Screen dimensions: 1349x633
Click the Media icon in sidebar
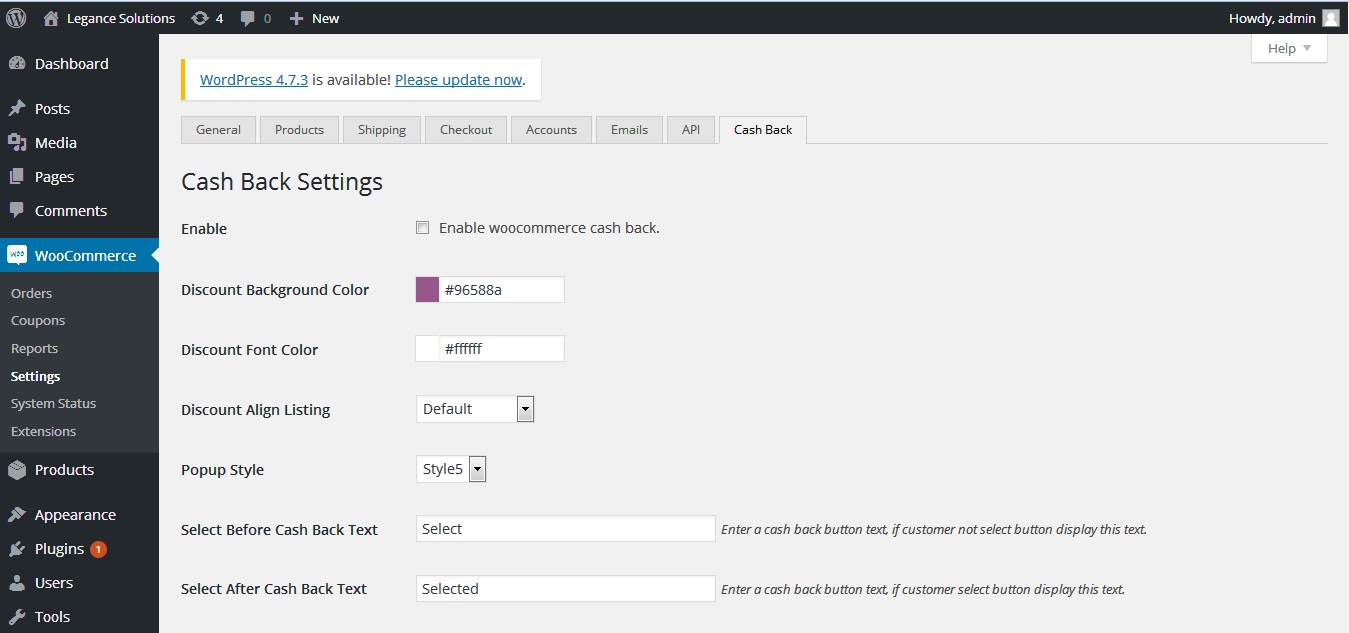[x=17, y=143]
